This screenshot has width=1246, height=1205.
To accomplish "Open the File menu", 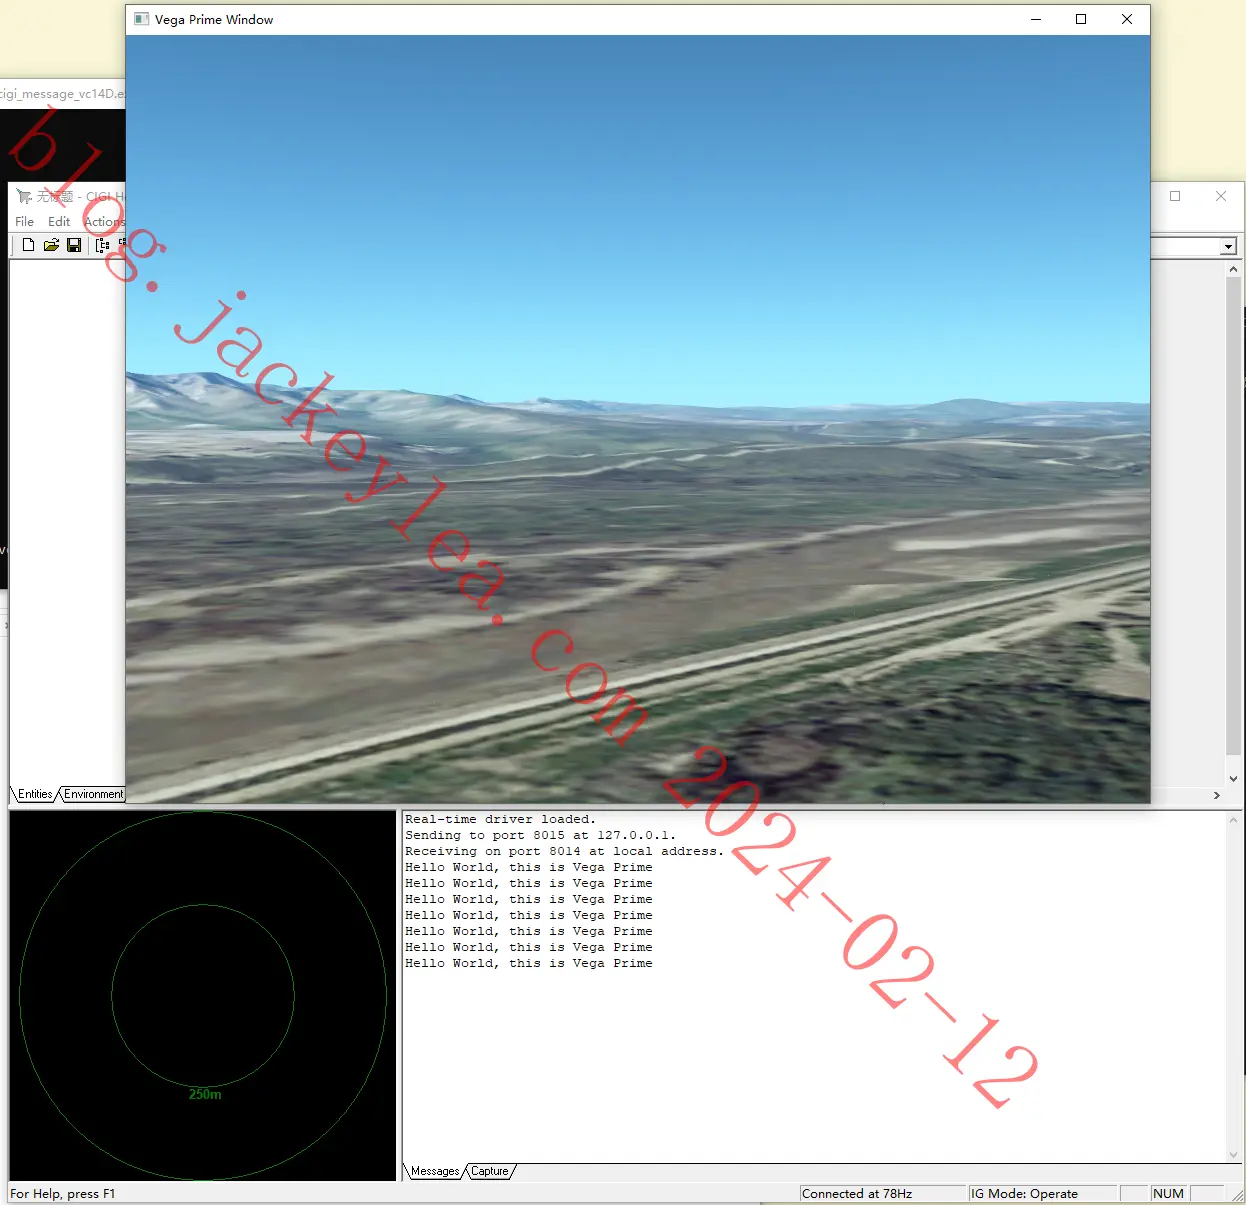I will [x=25, y=221].
